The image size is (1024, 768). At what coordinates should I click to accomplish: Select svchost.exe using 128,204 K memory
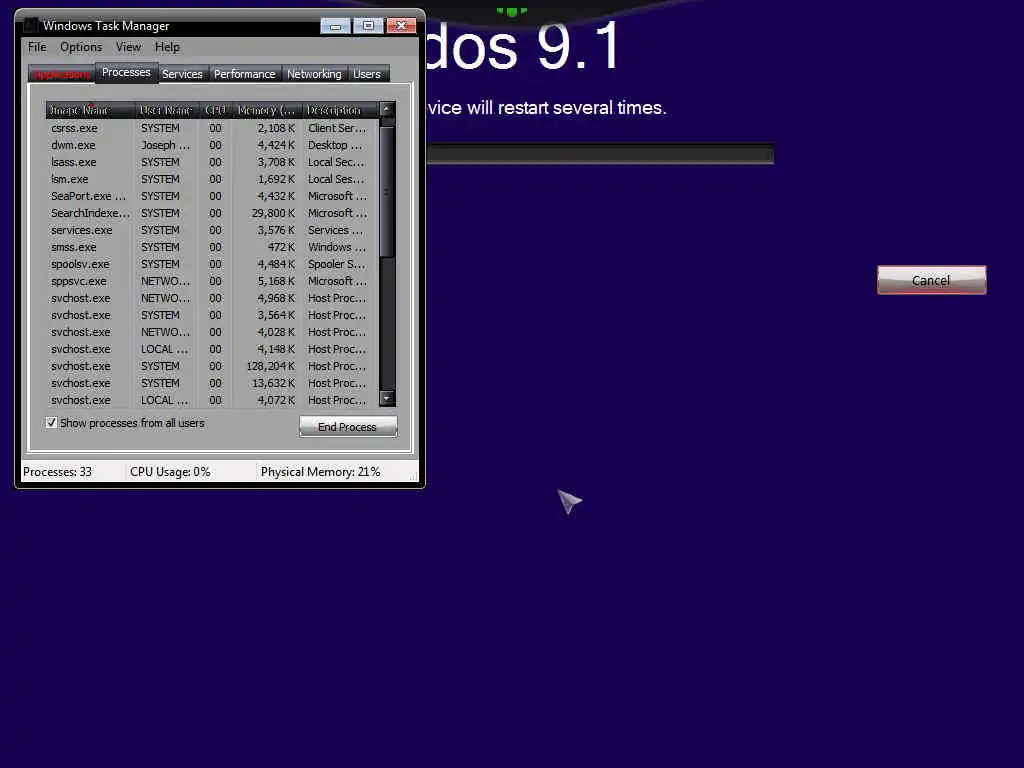click(x=212, y=366)
